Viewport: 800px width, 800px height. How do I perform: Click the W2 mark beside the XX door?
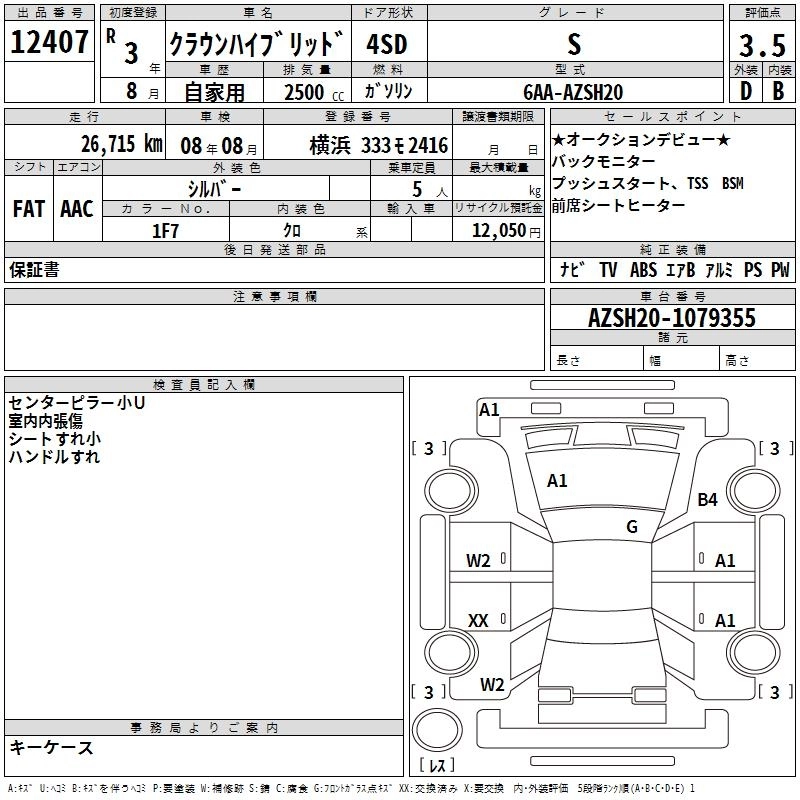[478, 561]
